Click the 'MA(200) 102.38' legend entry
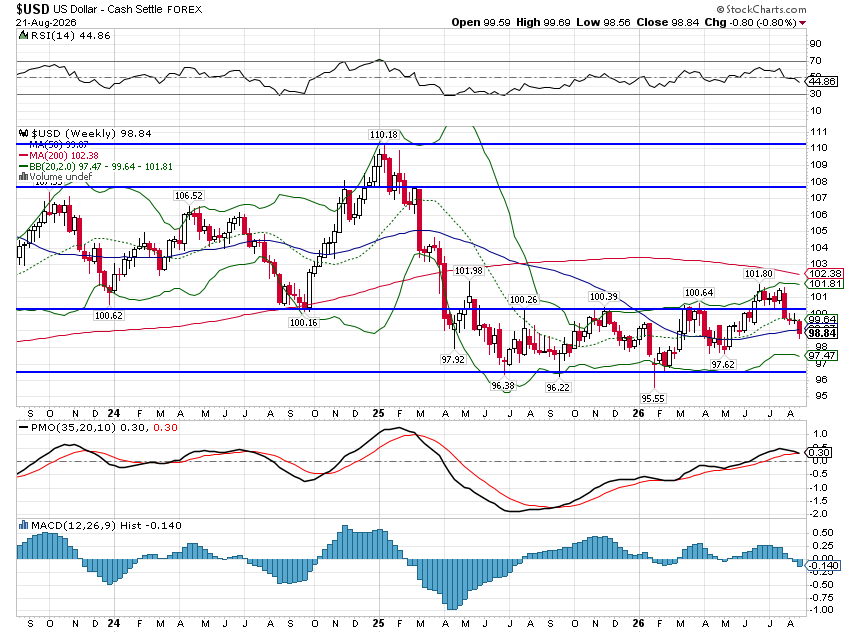This screenshot has width=850, height=633. [x=64, y=156]
